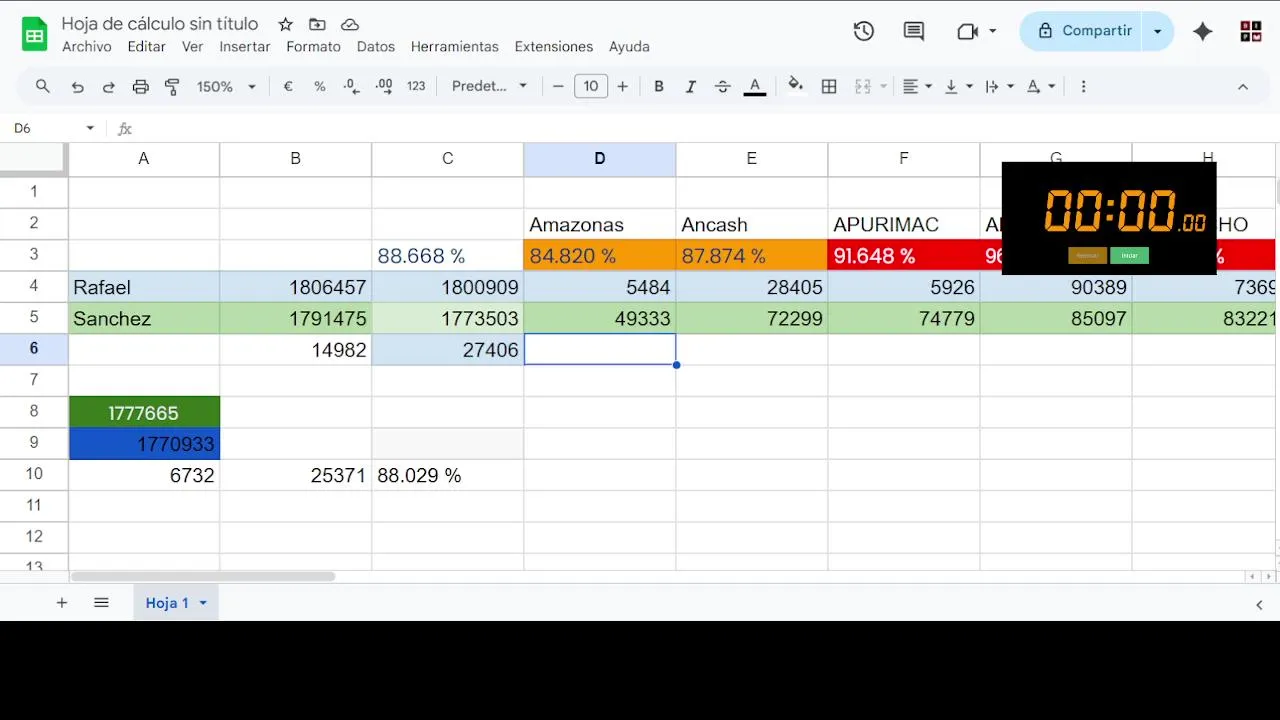Increase font size with plus
Screen dimensions: 1280x720
click(622, 86)
